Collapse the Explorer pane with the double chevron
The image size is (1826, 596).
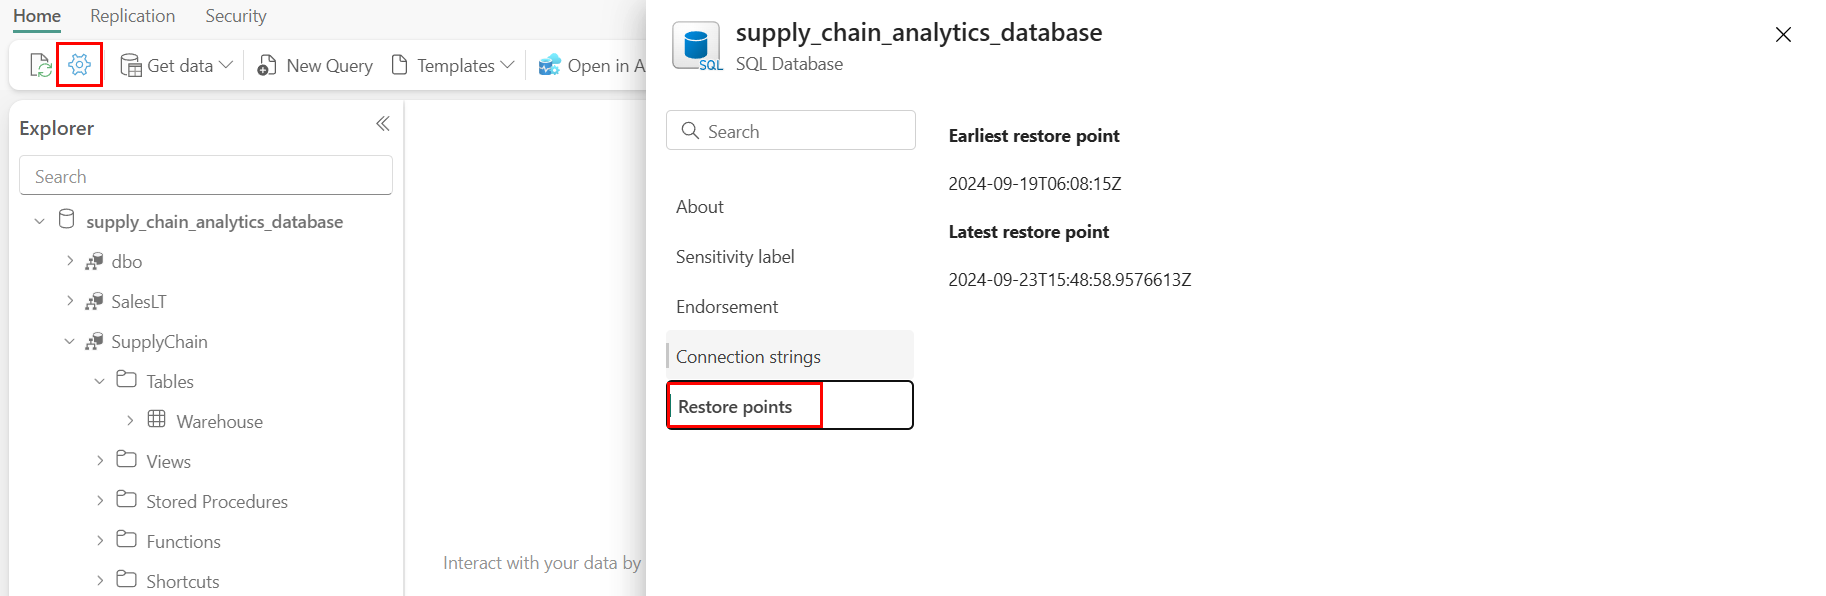382,124
